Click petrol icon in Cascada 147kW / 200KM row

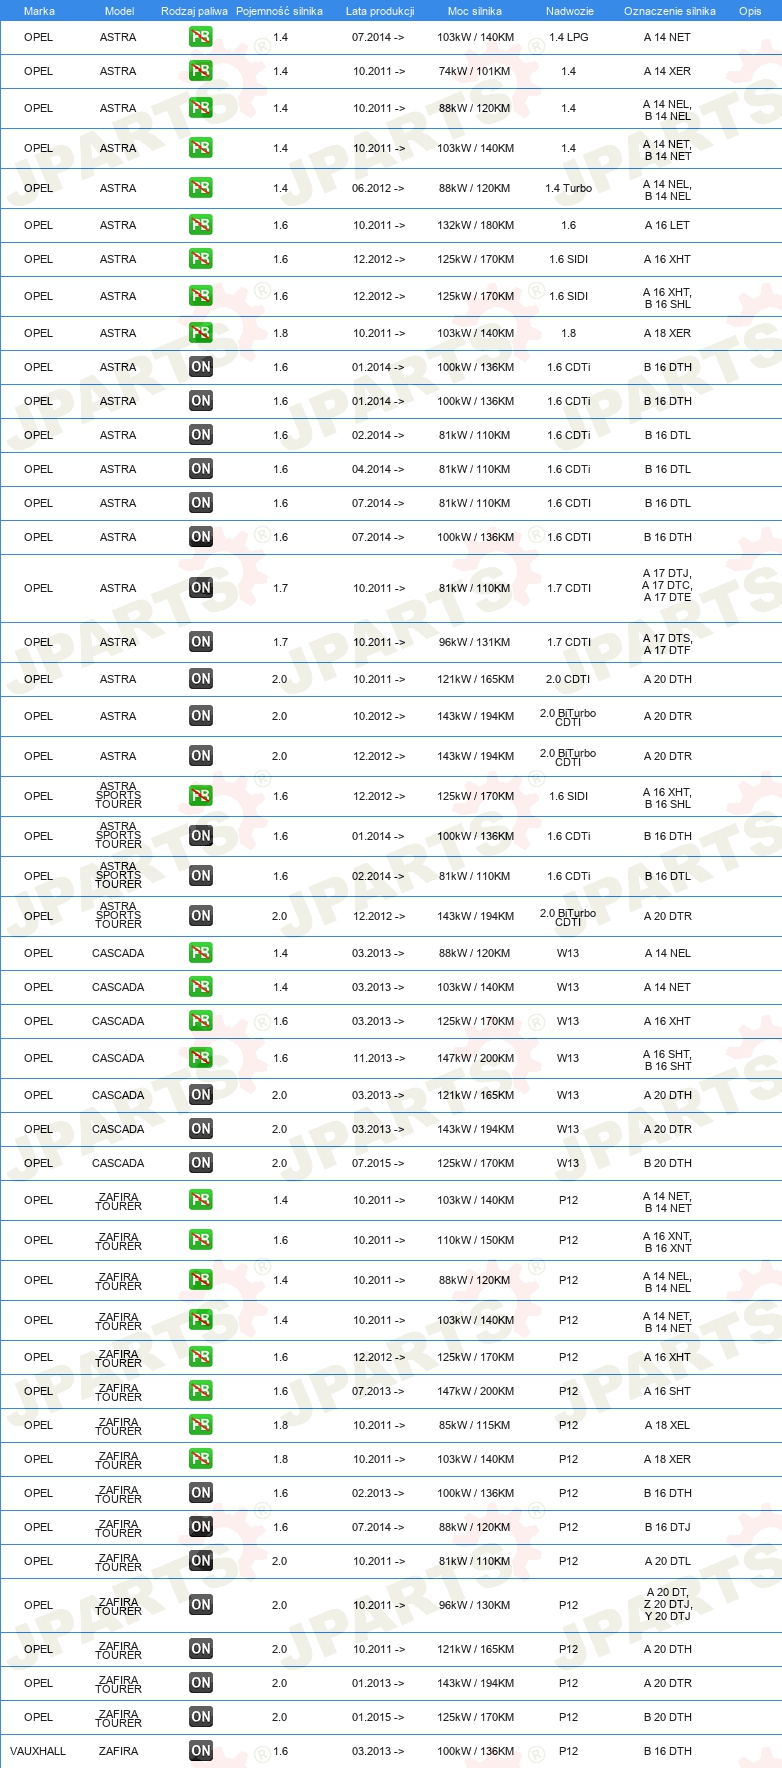pos(200,1058)
